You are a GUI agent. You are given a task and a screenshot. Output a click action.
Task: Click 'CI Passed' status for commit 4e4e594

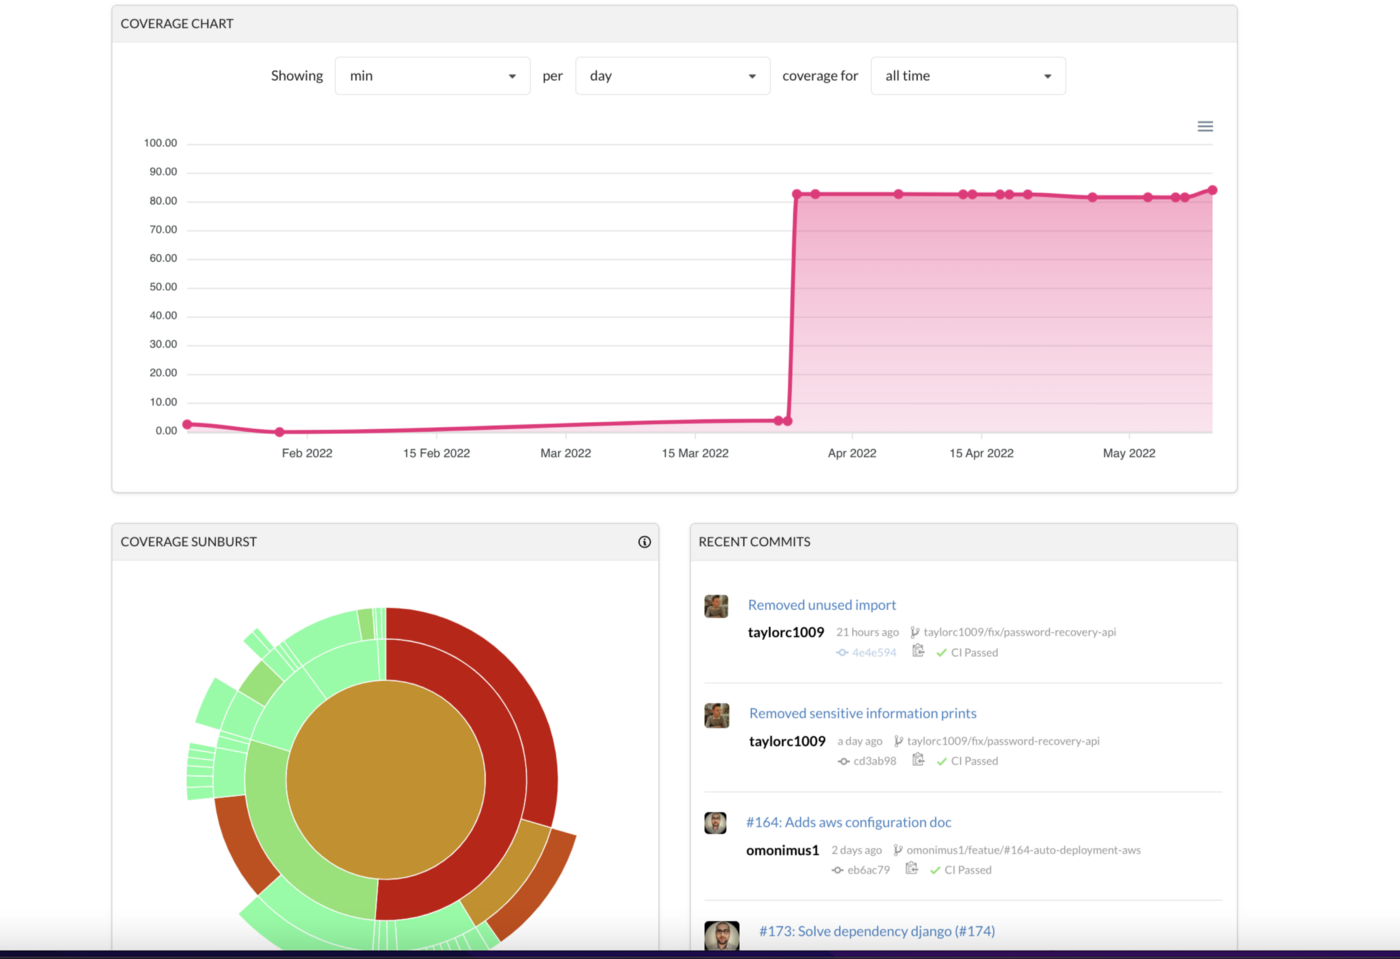click(974, 653)
